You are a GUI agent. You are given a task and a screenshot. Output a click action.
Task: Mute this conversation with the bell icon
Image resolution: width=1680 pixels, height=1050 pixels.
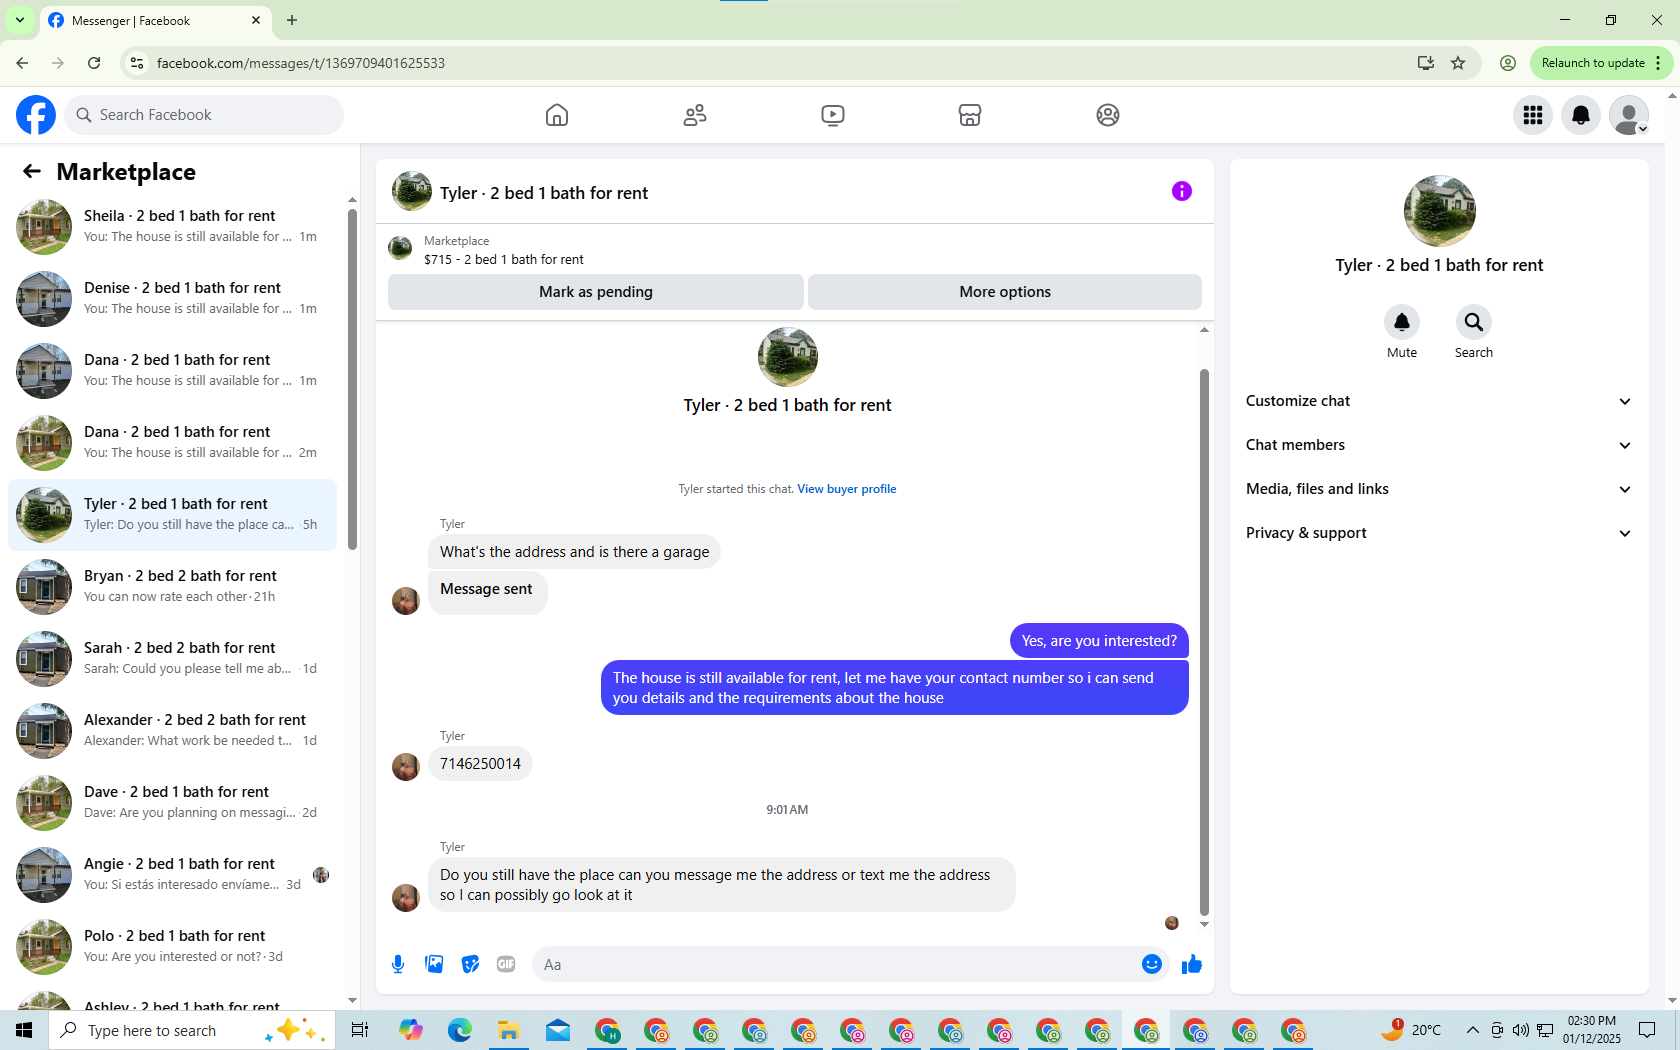1402,322
